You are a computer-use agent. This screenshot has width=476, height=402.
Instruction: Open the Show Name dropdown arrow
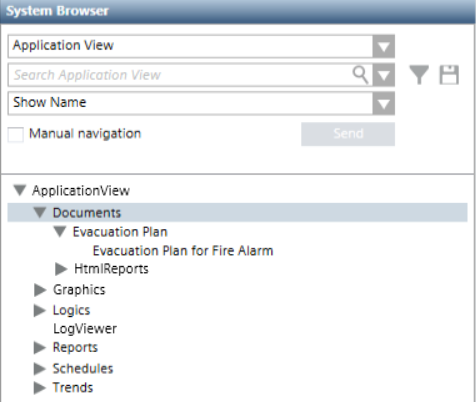click(x=384, y=104)
